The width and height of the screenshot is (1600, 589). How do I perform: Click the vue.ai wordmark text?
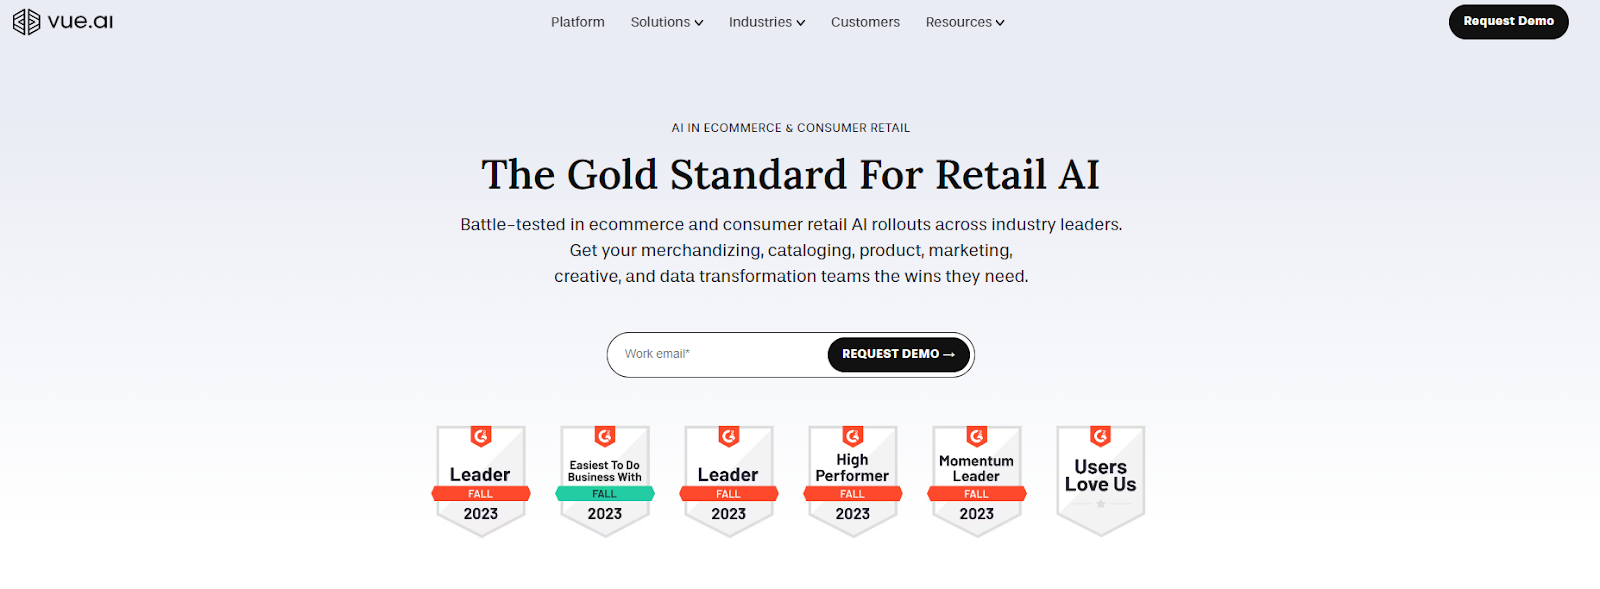[x=80, y=22]
